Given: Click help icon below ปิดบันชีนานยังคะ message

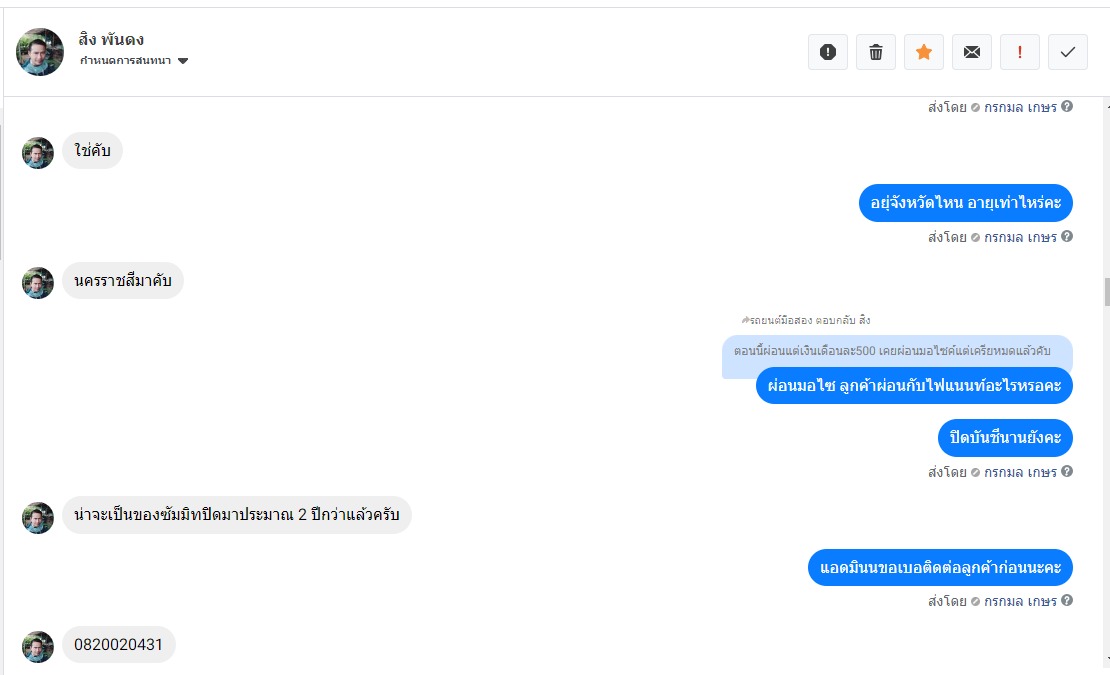Looking at the screenshot, I should [x=1067, y=472].
